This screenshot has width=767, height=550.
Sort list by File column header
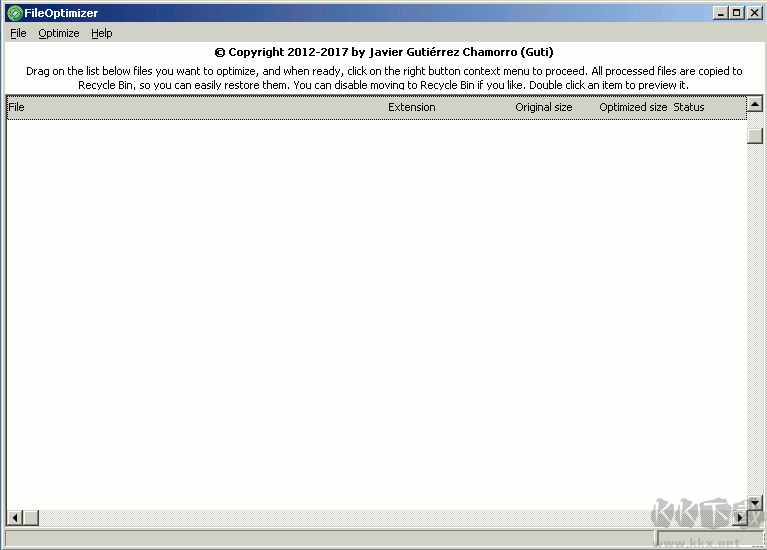pyautogui.click(x=17, y=107)
